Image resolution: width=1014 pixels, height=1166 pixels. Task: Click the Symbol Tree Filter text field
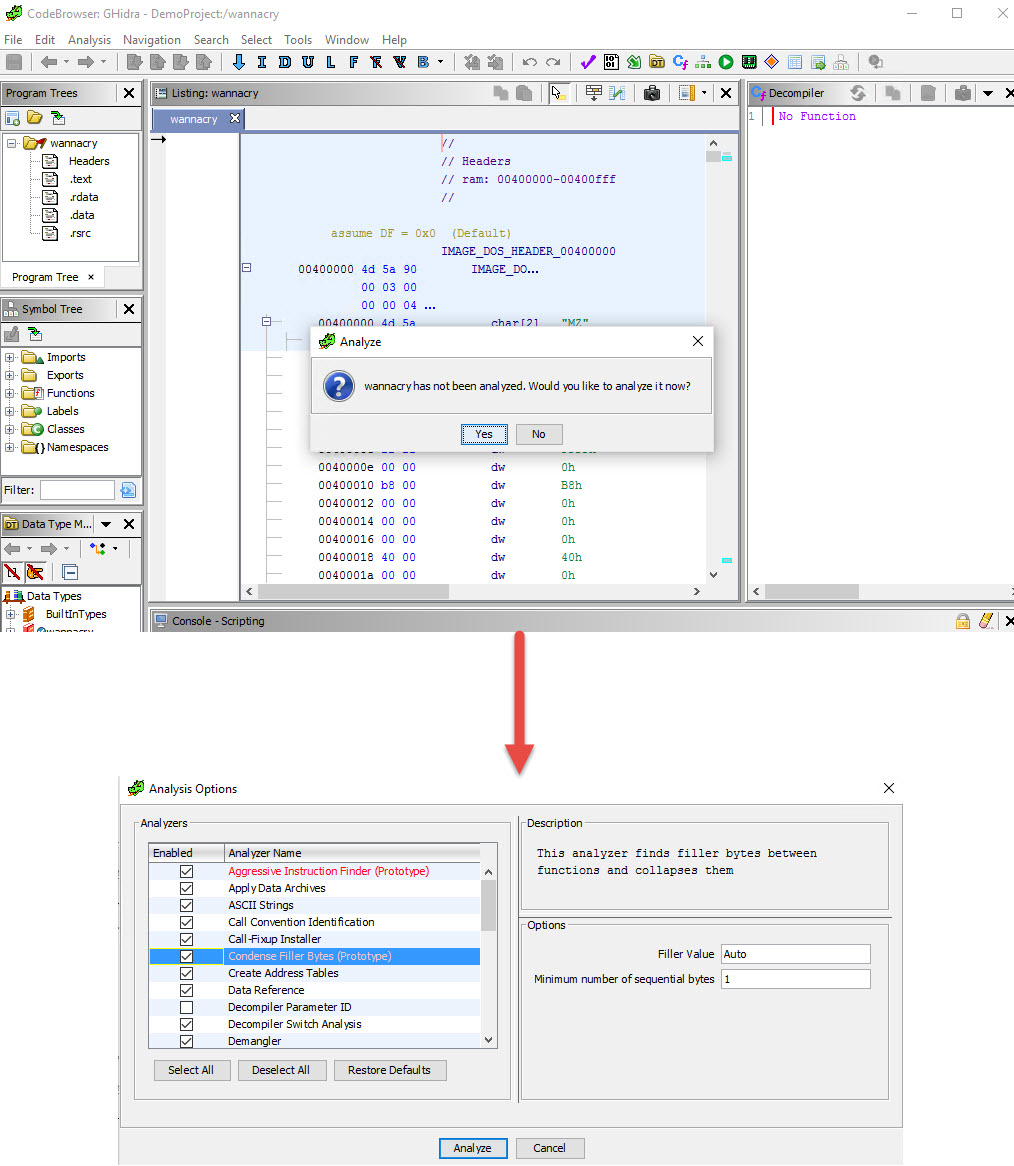coord(77,490)
